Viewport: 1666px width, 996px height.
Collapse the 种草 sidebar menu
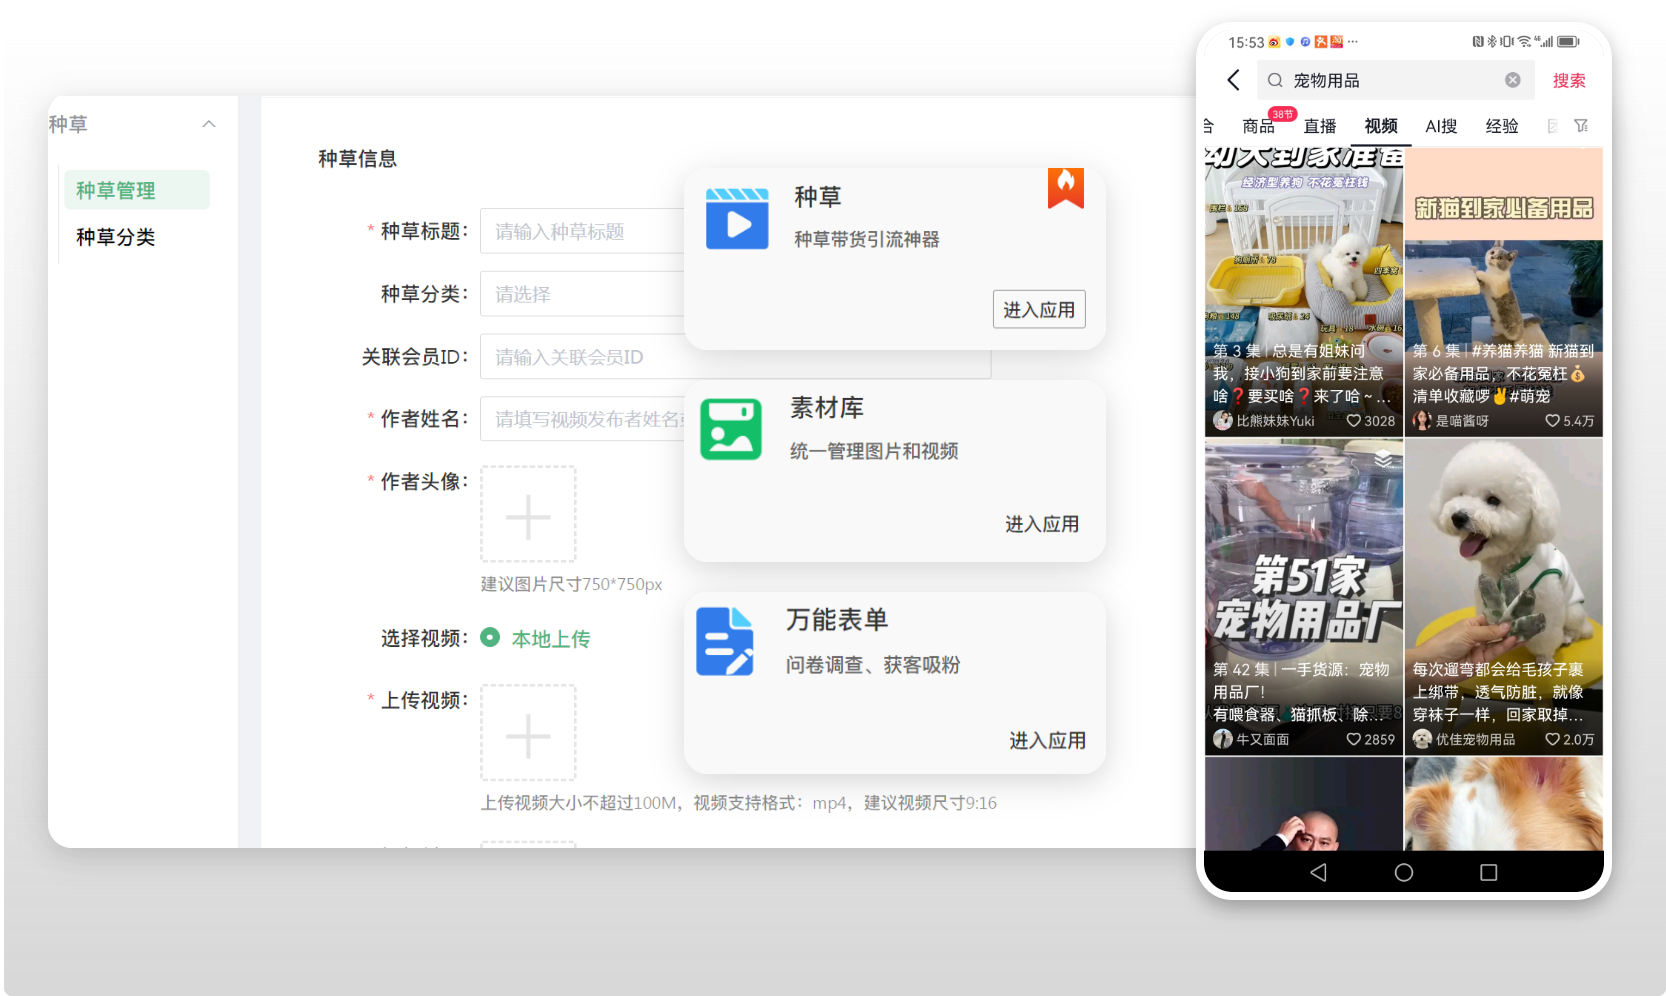click(209, 124)
